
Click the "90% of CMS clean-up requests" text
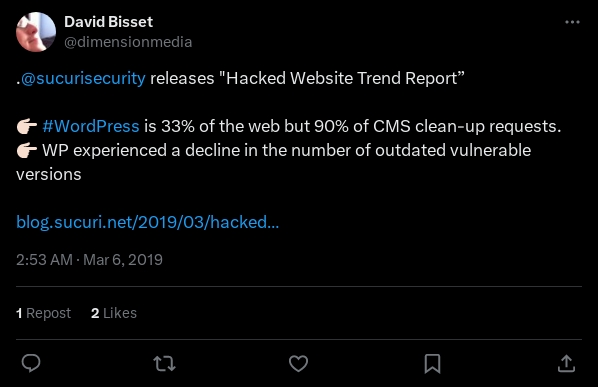(437, 126)
